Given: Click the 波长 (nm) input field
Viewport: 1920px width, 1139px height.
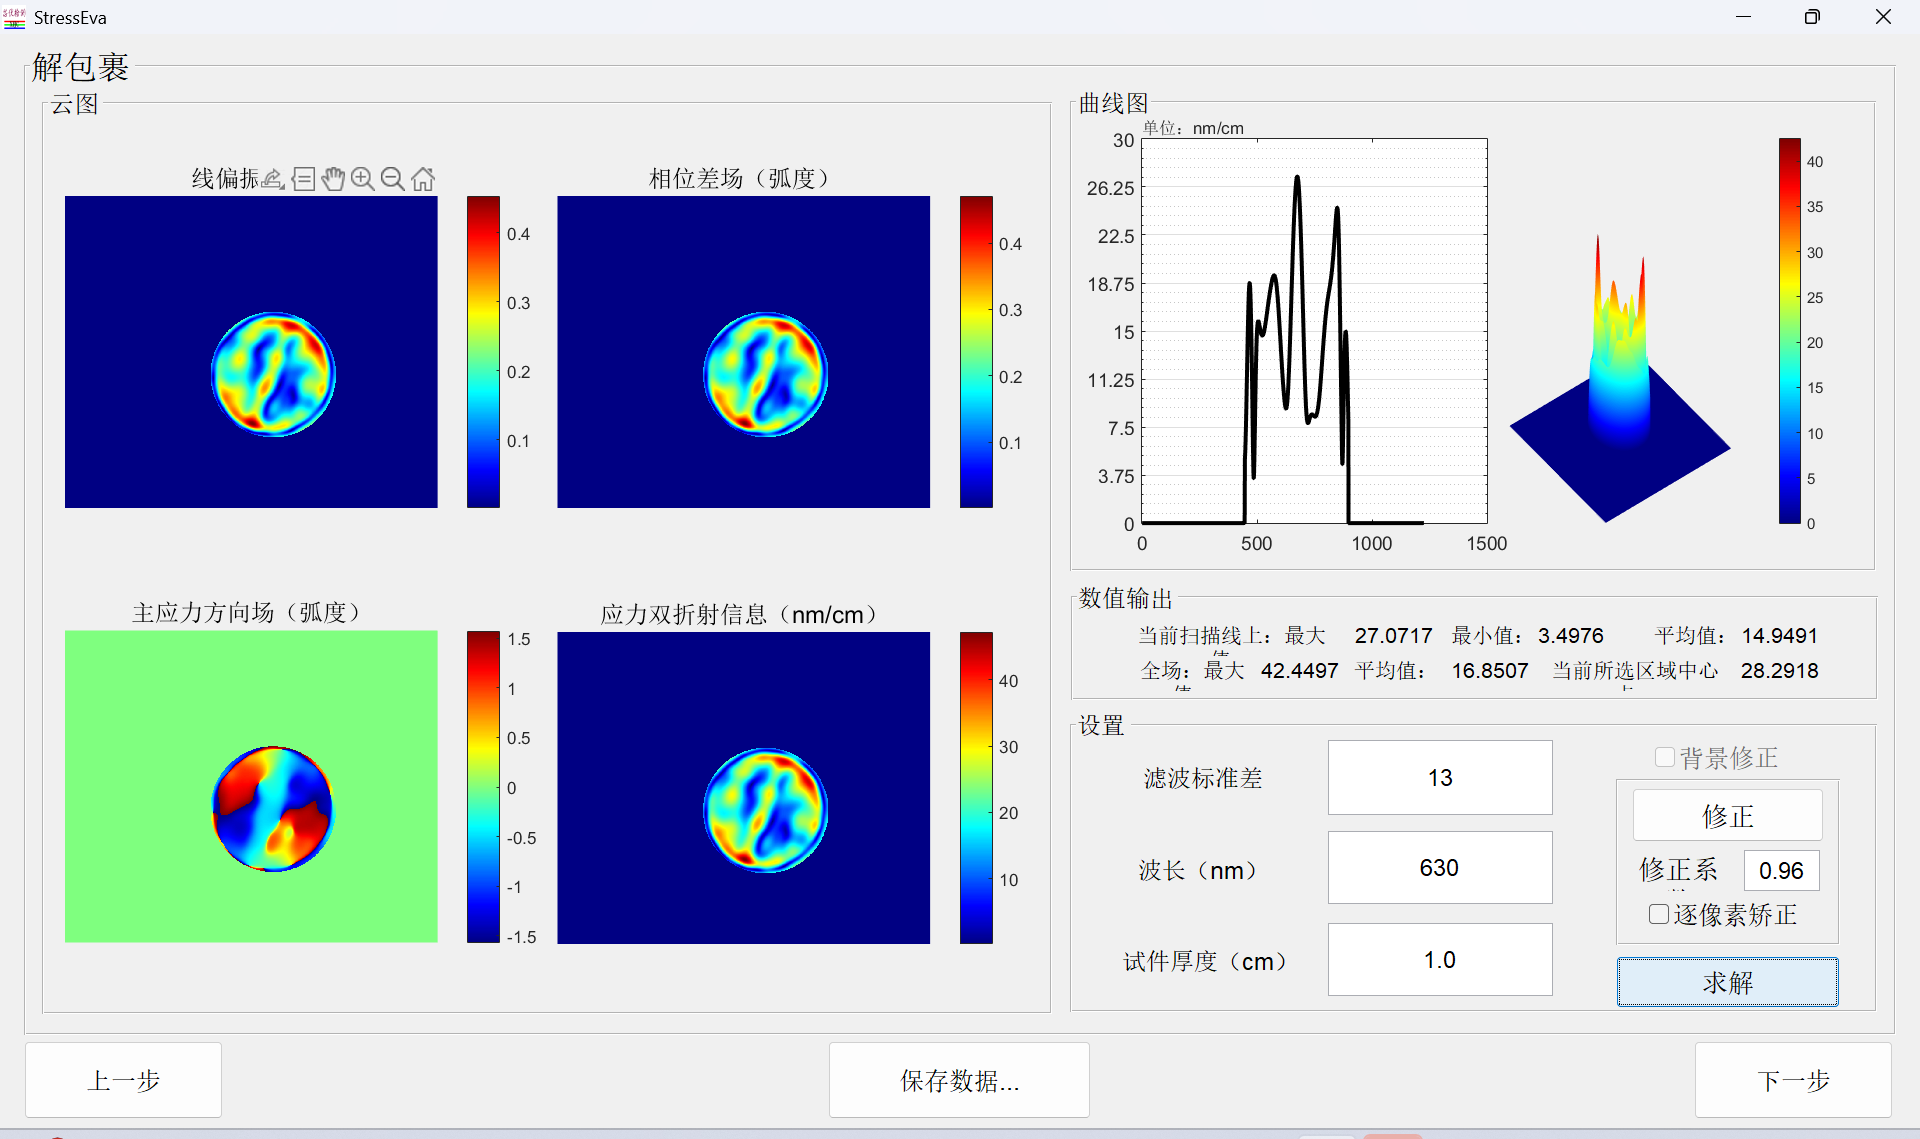Looking at the screenshot, I should tap(1439, 867).
